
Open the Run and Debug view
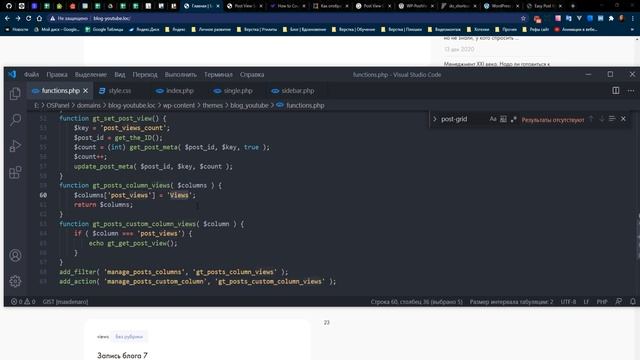[x=15, y=146]
